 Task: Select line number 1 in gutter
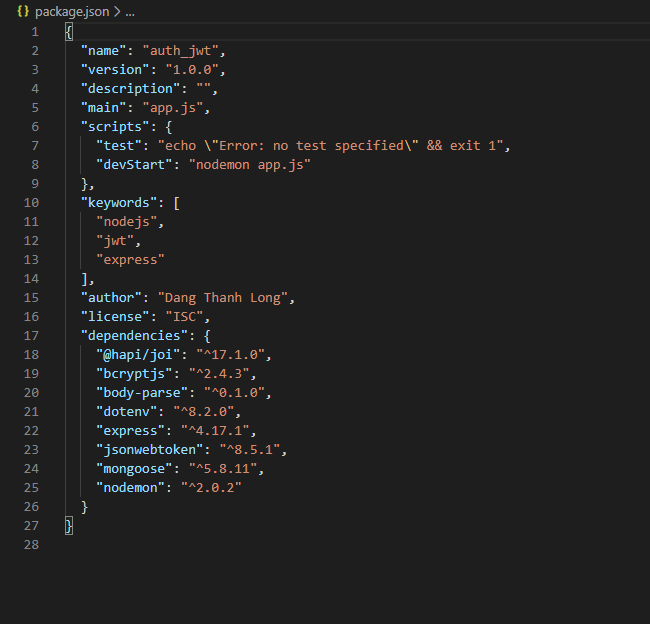[x=35, y=32]
